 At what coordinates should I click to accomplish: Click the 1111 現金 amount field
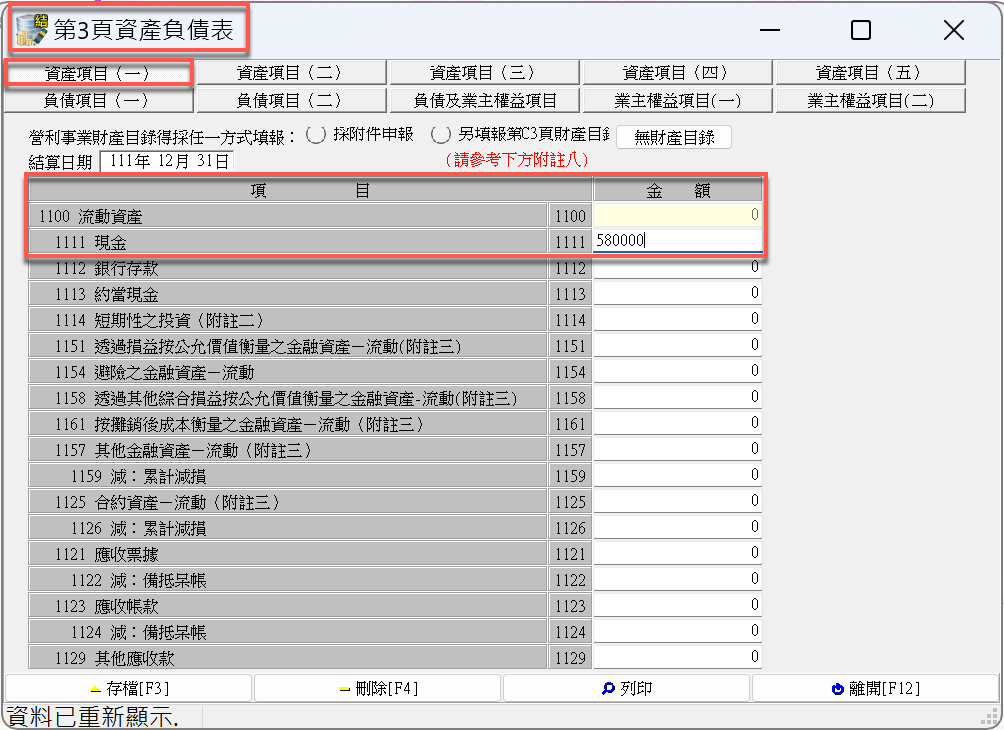pyautogui.click(x=677, y=241)
